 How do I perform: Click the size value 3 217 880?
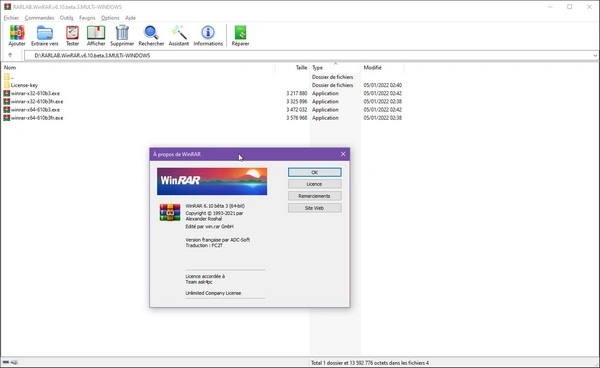(297, 93)
